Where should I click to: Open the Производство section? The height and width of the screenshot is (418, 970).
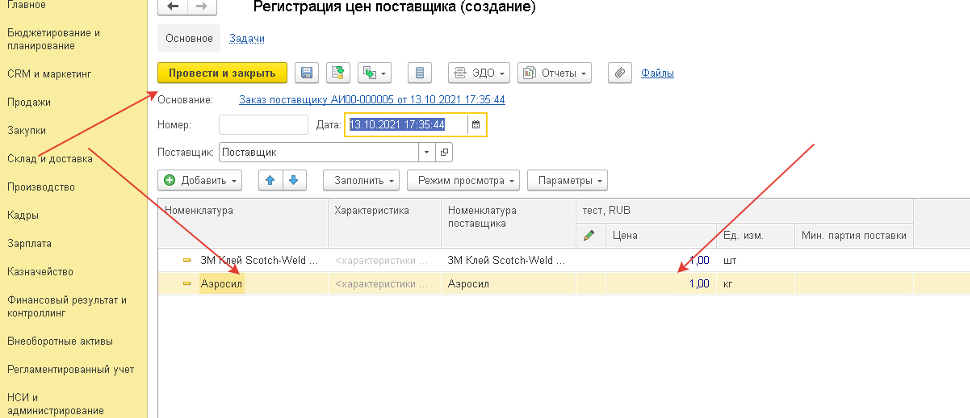(x=41, y=187)
